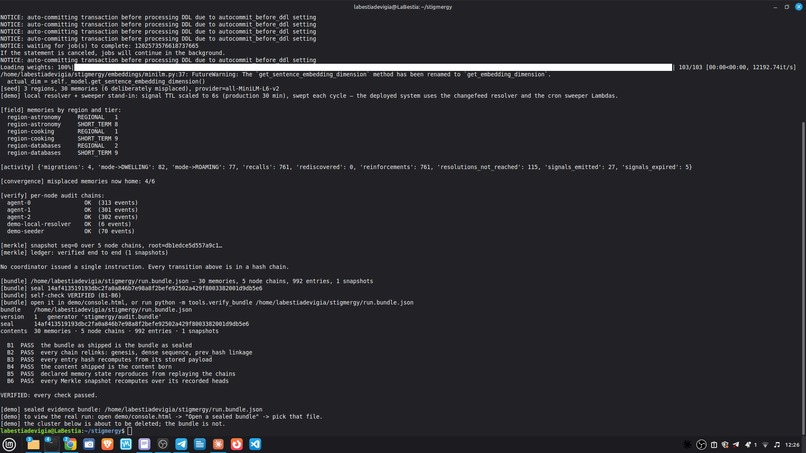Open the red swirl app taskbar icon
Image resolution: width=806 pixels, height=453 pixels.
(x=236, y=444)
